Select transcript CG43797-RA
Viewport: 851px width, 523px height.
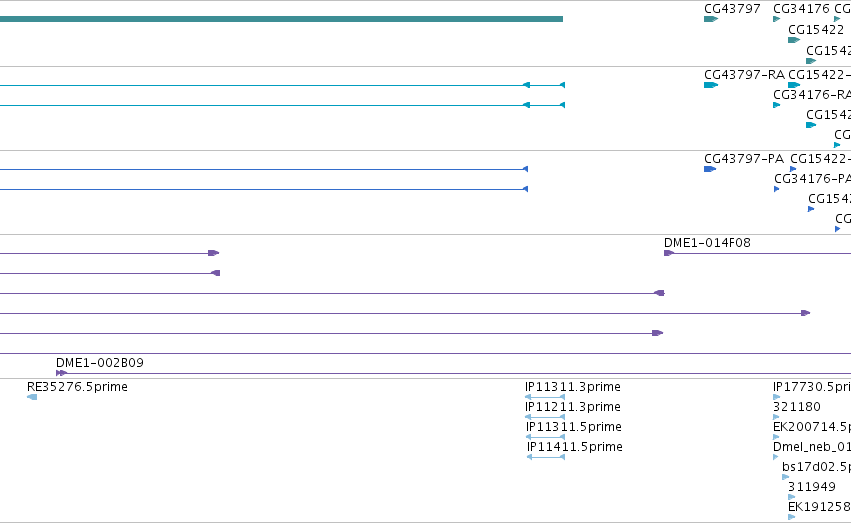[x=744, y=74]
